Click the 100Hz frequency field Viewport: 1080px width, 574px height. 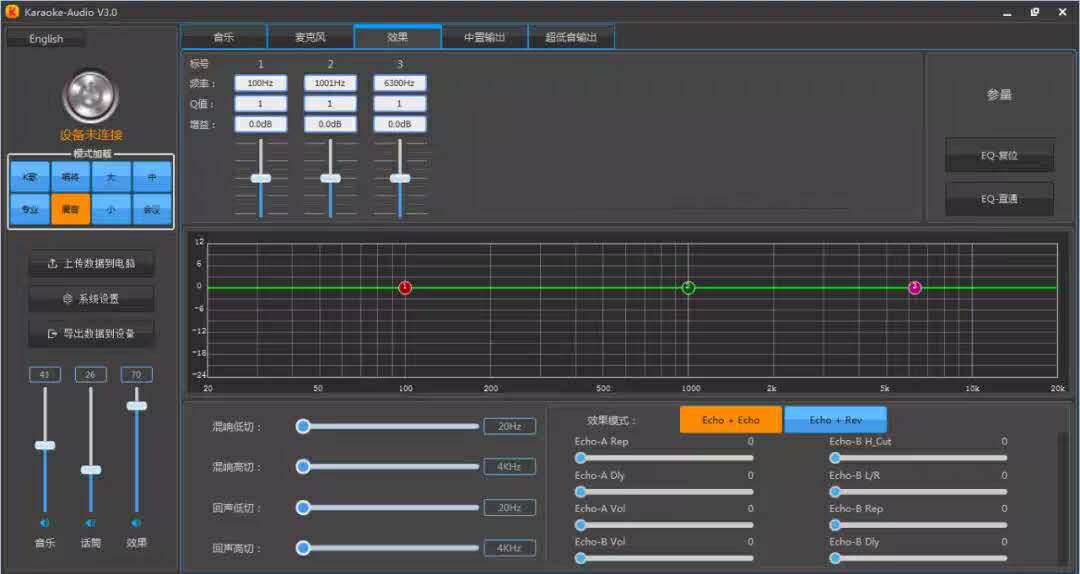[260, 83]
